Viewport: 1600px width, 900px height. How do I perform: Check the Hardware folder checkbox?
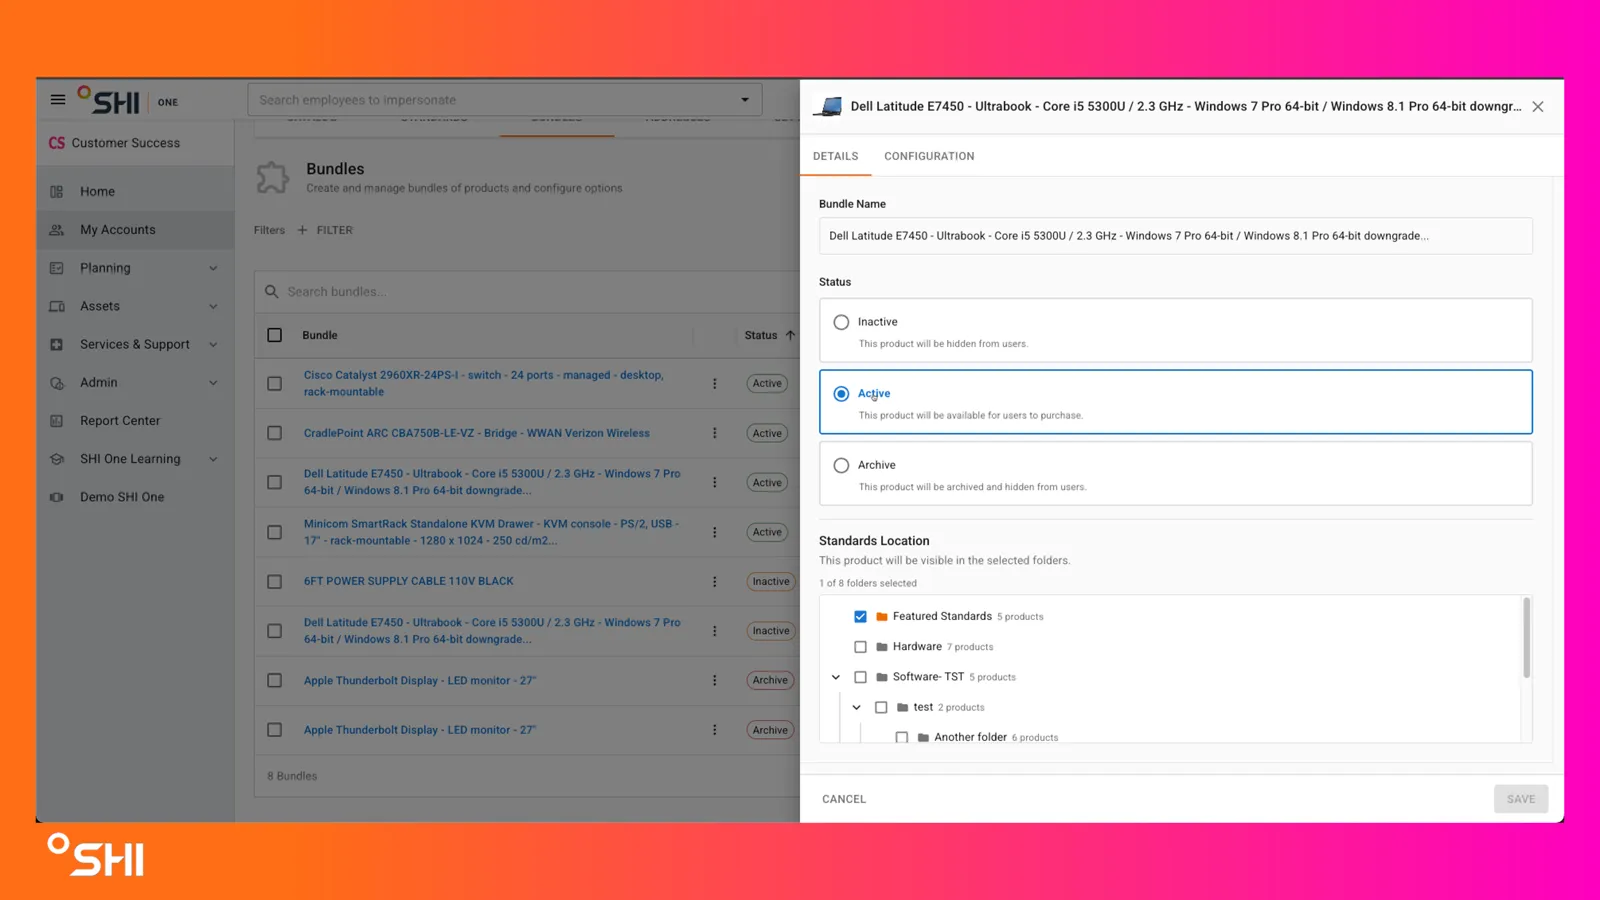860,647
